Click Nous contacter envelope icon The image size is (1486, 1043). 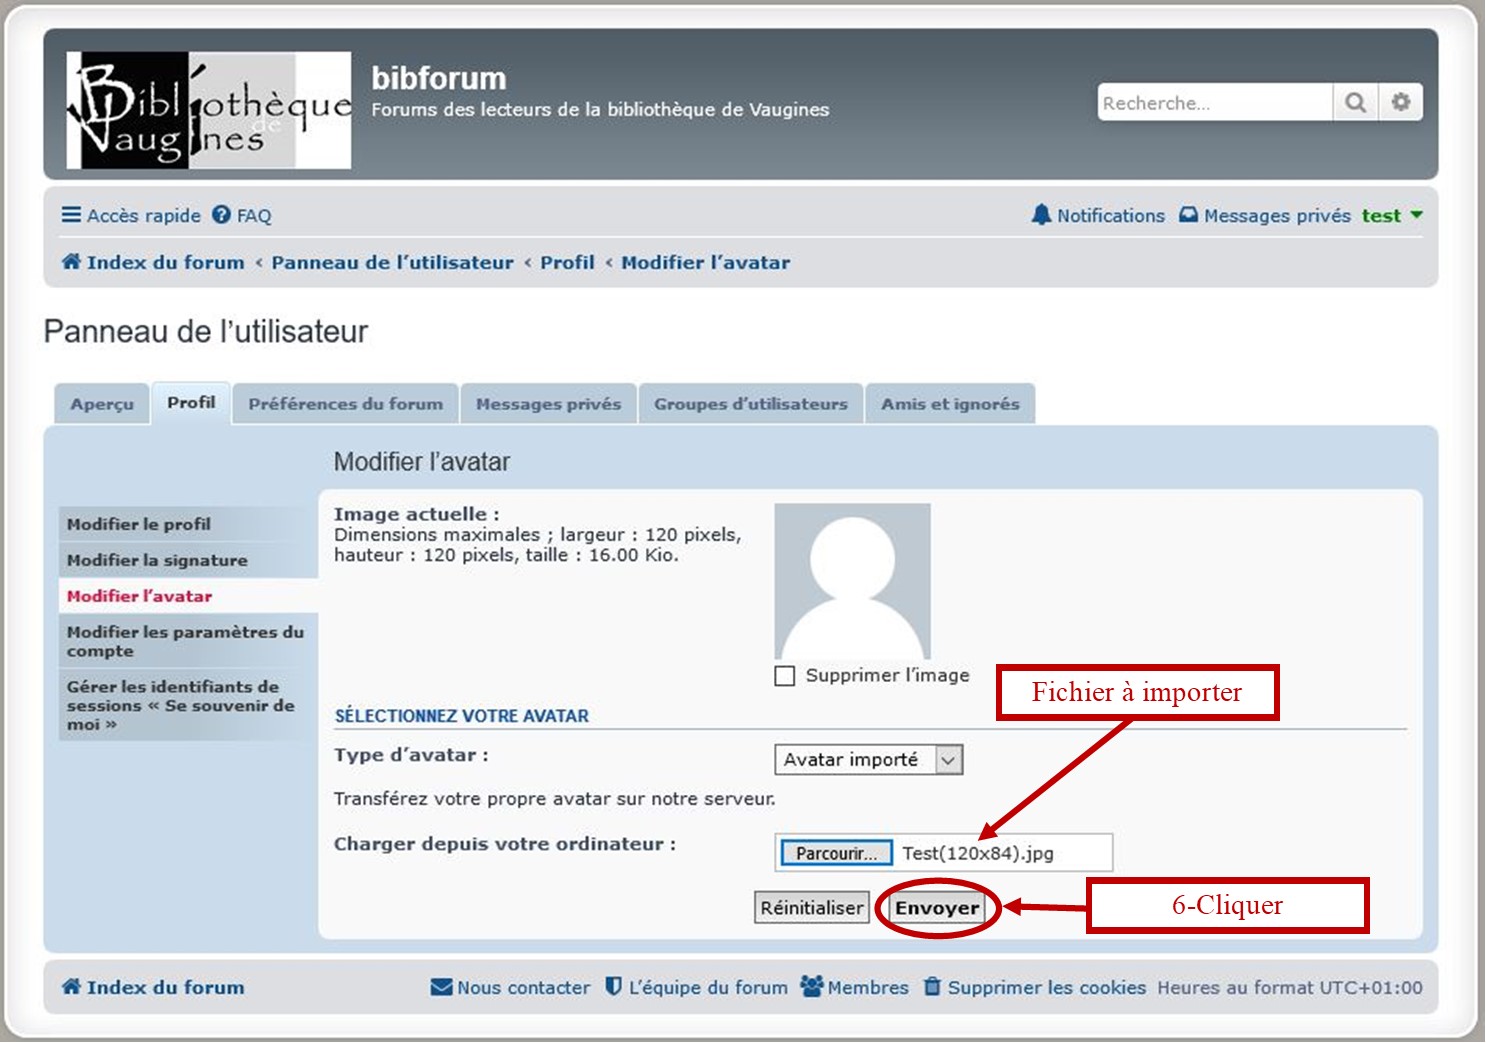(441, 987)
